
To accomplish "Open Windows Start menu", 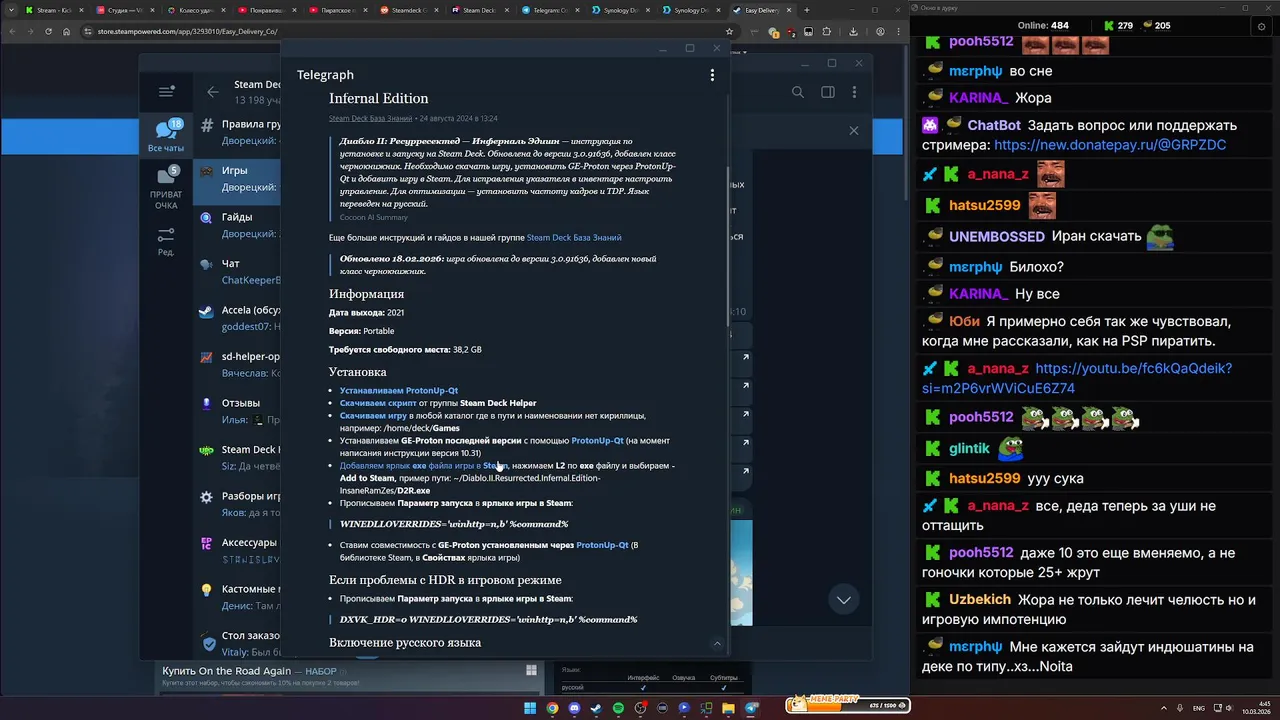I will [x=531, y=708].
